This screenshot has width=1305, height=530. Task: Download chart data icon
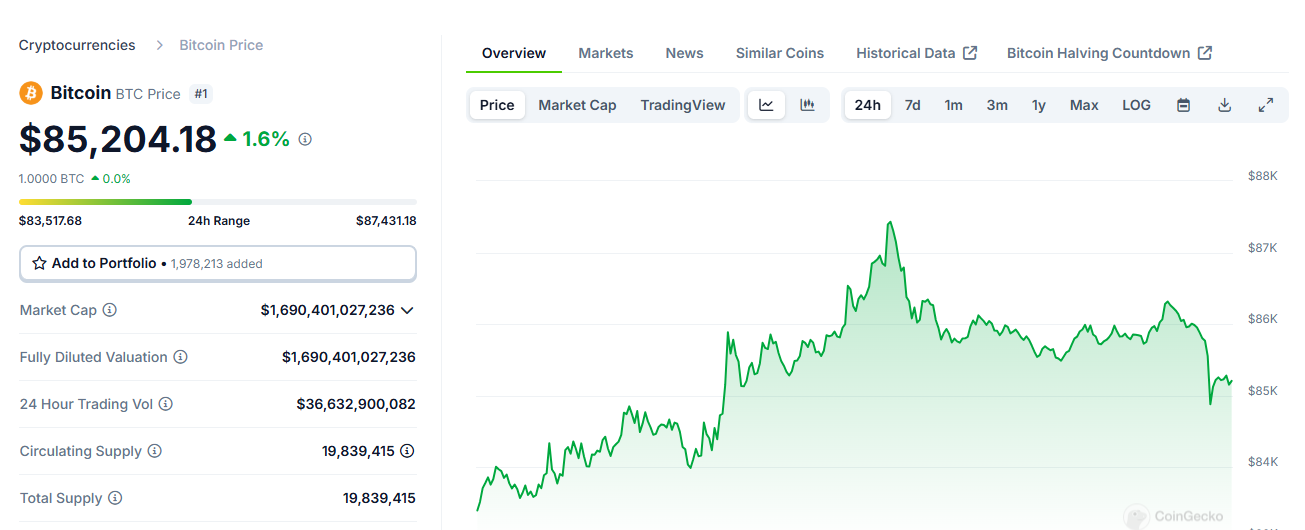pos(1224,105)
